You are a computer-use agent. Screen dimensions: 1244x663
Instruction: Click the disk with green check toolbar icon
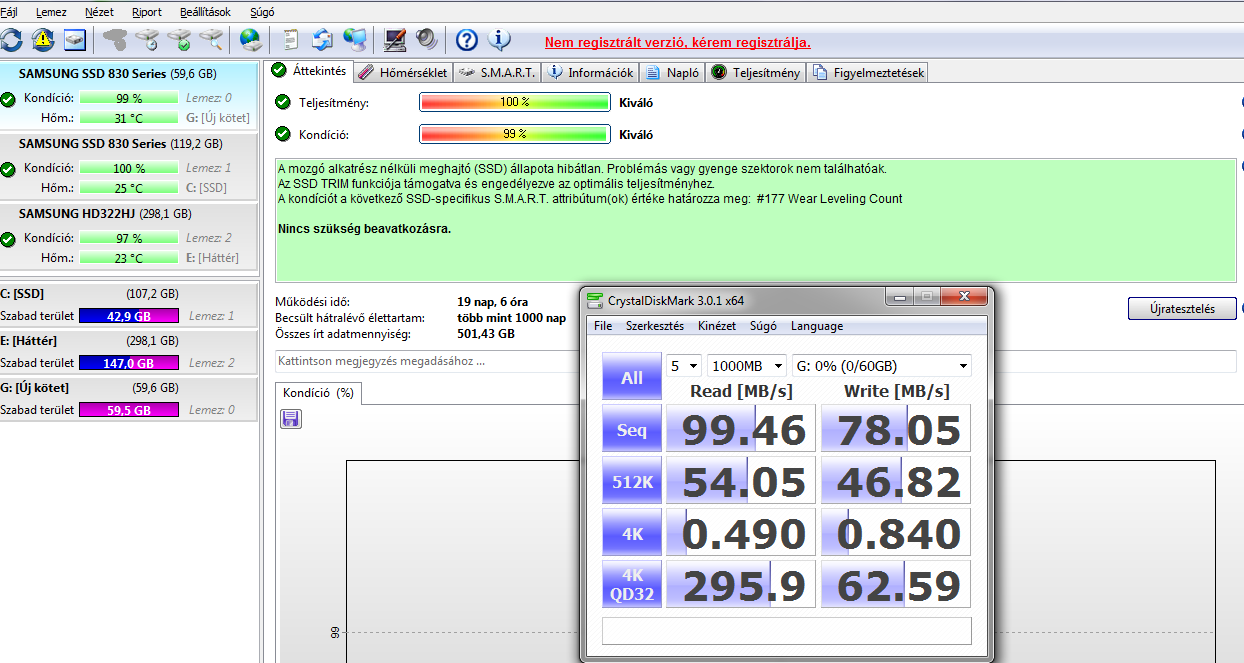(x=179, y=40)
